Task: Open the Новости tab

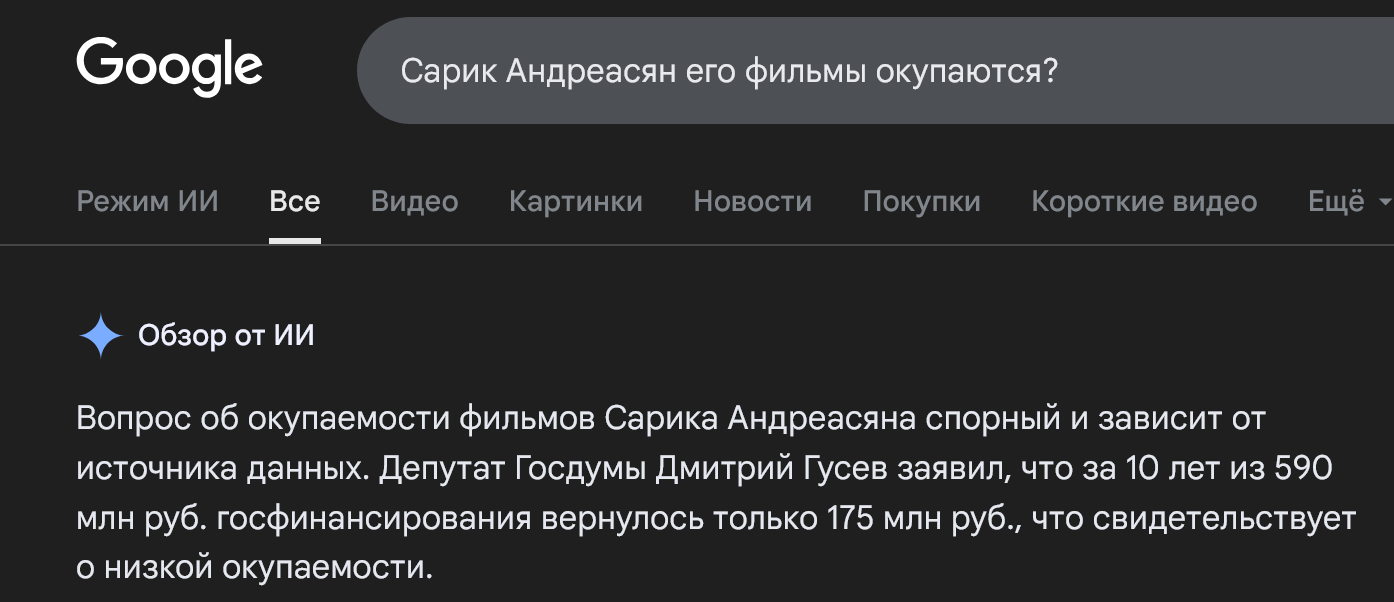Action: point(753,202)
